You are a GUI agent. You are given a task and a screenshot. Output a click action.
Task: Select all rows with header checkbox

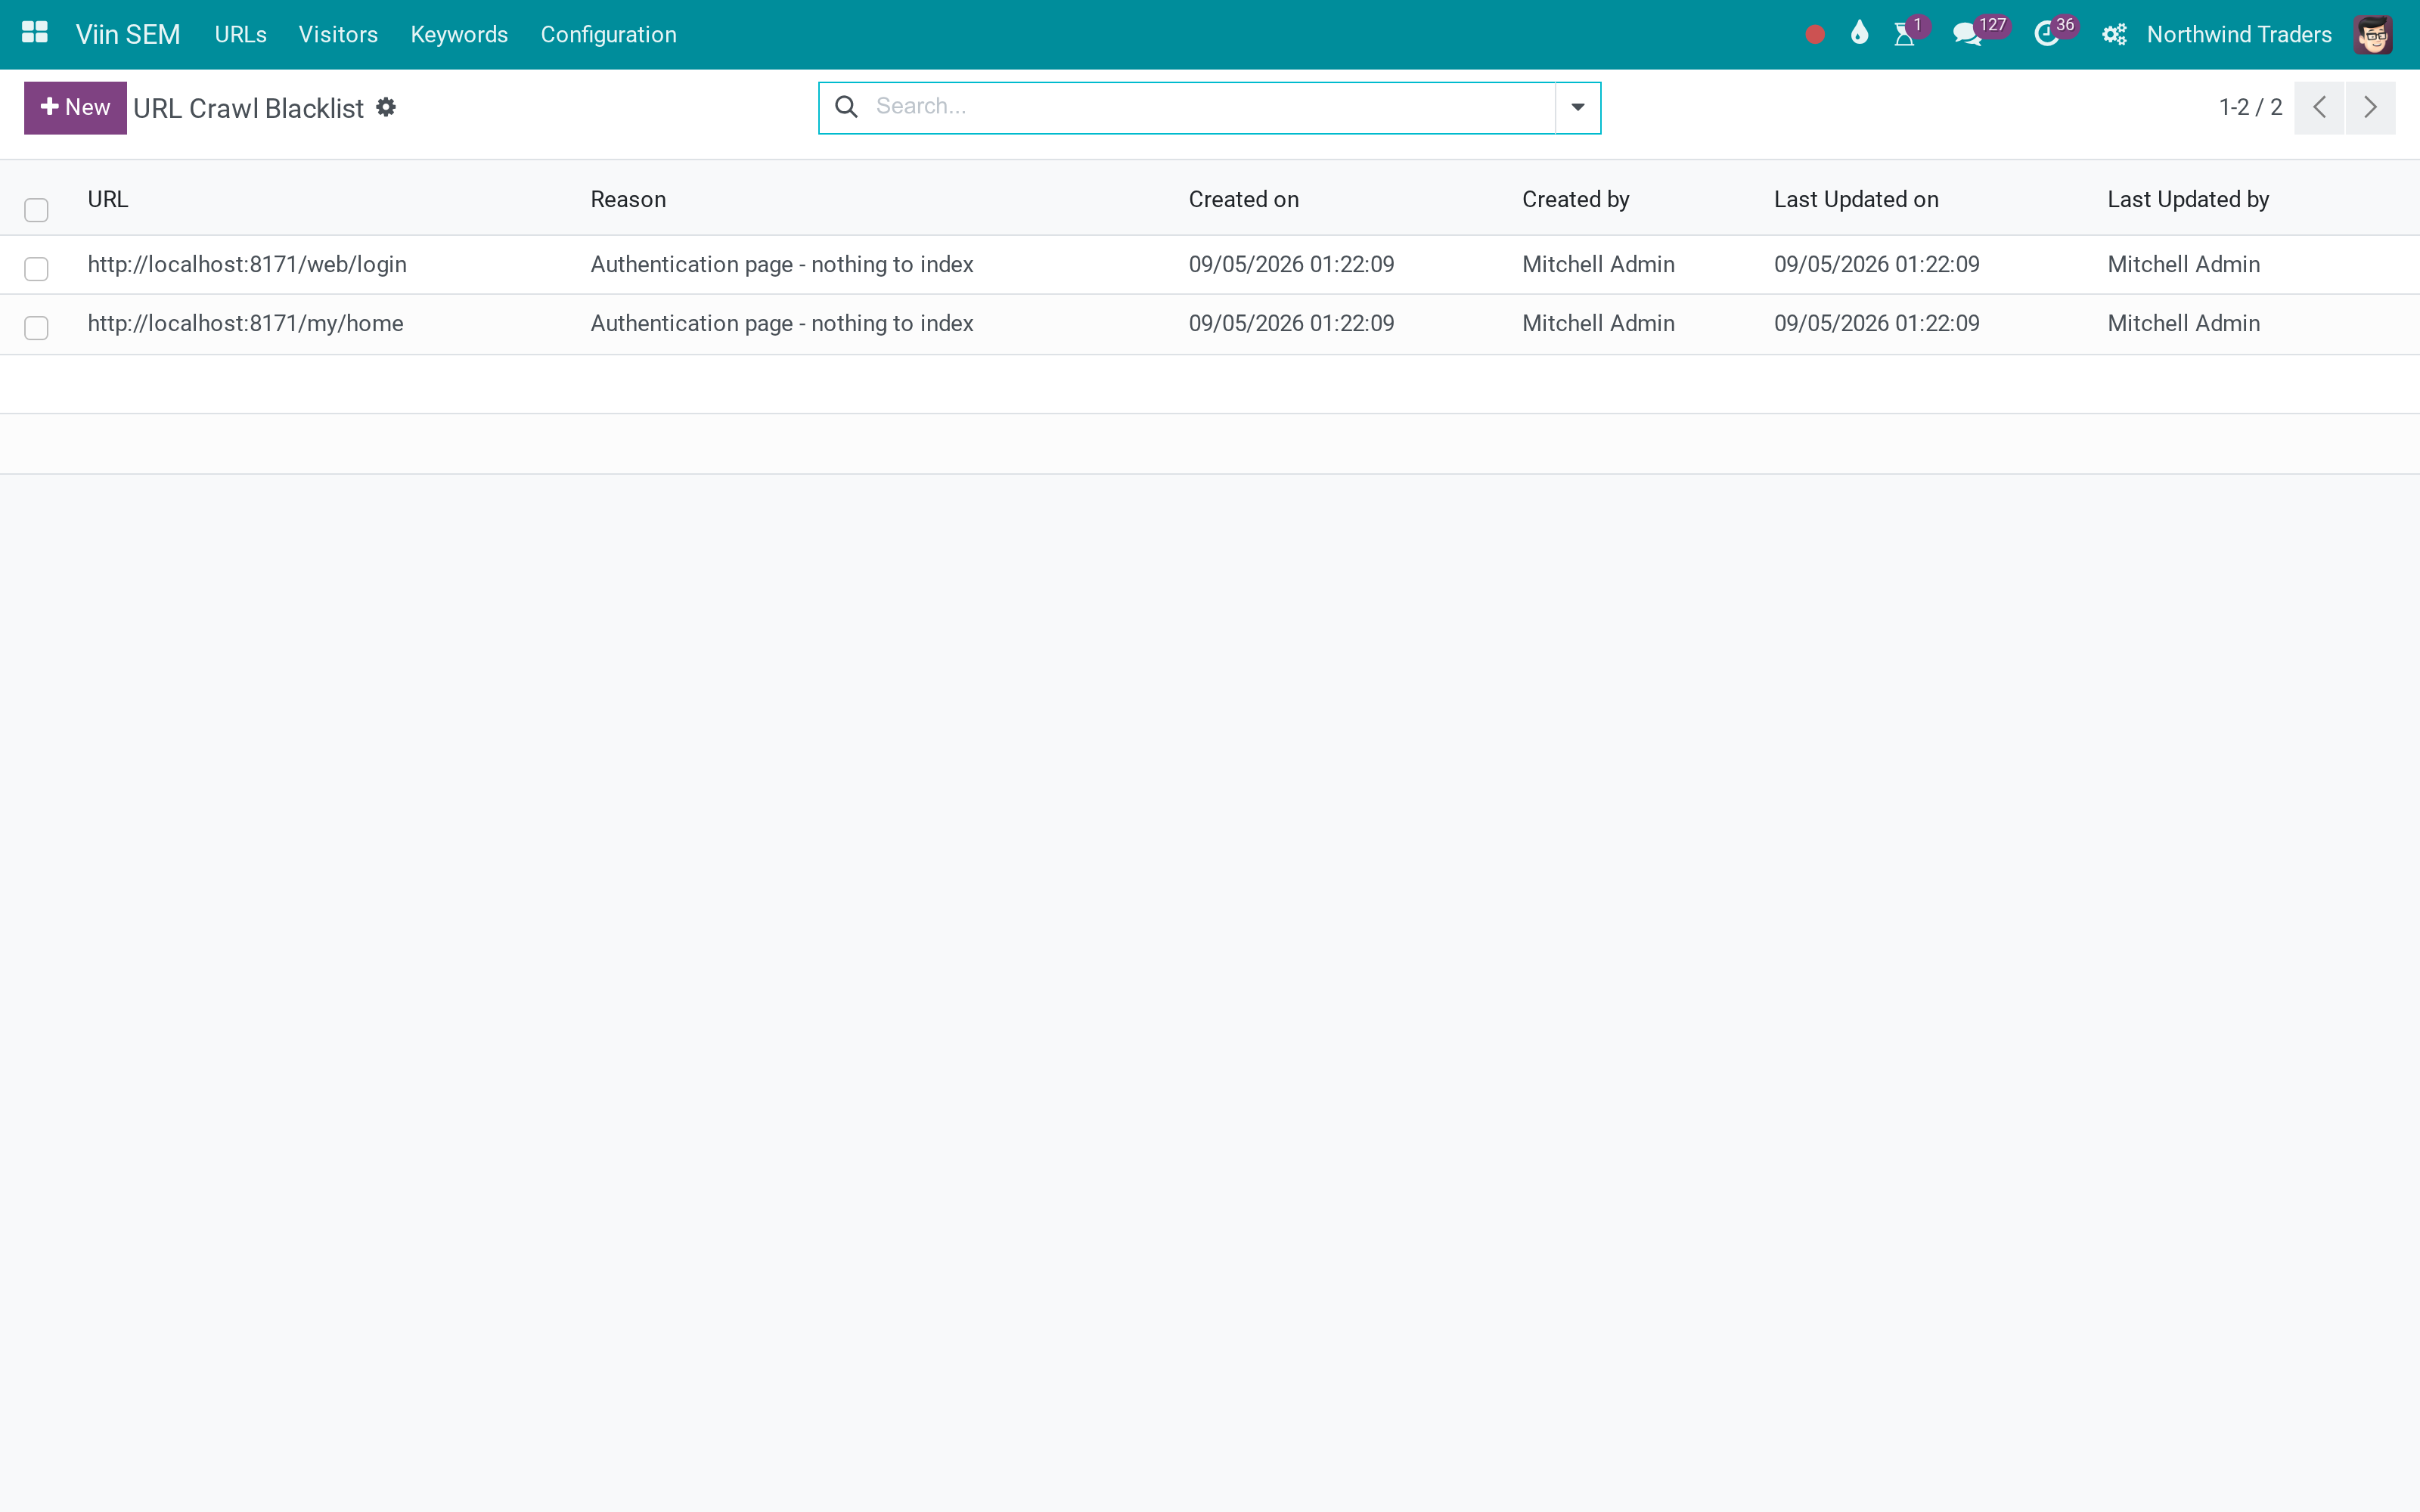point(36,210)
